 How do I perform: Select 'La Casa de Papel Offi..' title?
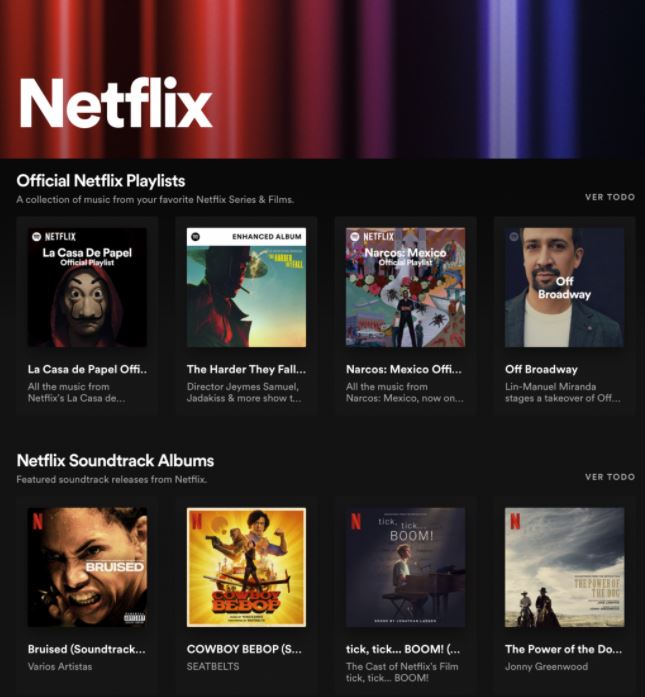click(87, 369)
